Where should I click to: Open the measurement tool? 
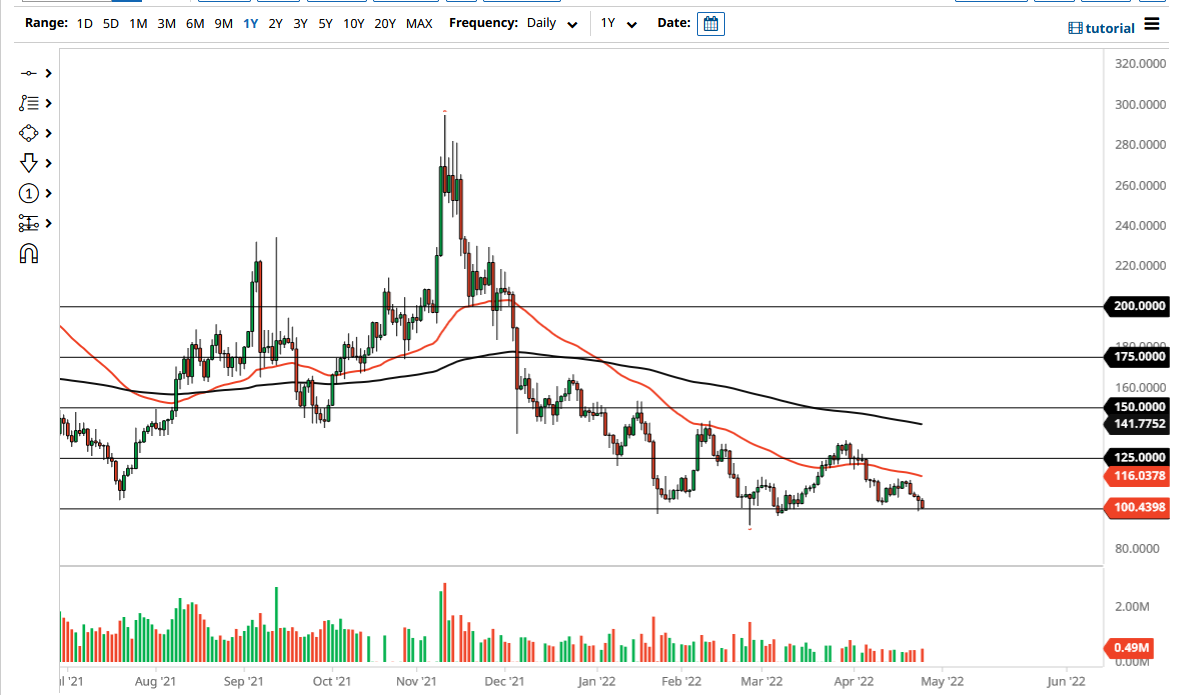click(30, 223)
